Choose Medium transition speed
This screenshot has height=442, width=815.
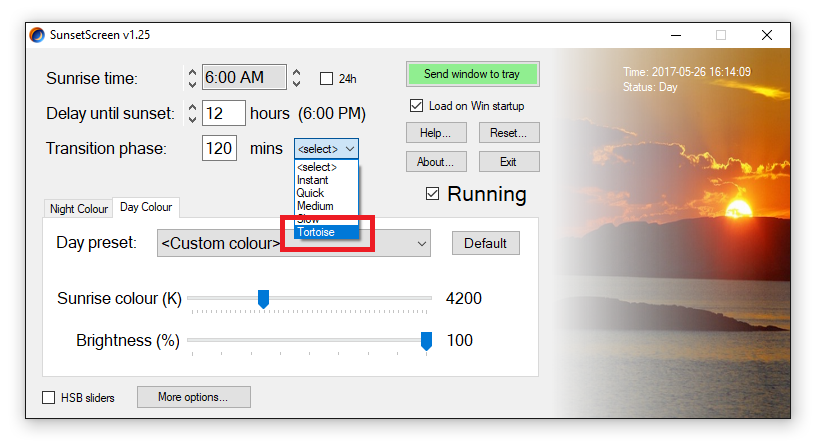tap(326, 206)
